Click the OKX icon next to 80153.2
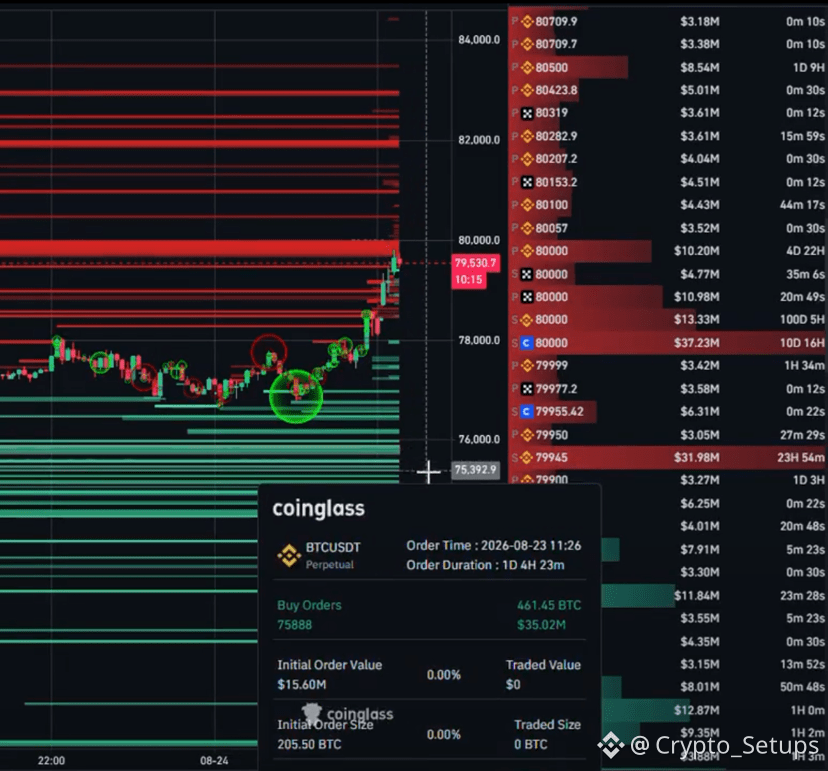The width and height of the screenshot is (828, 771). pos(527,182)
